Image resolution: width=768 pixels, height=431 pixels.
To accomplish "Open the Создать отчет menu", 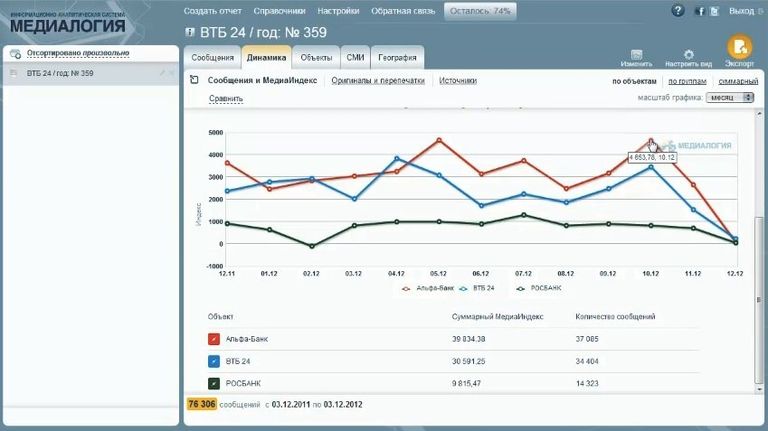I will coord(213,11).
